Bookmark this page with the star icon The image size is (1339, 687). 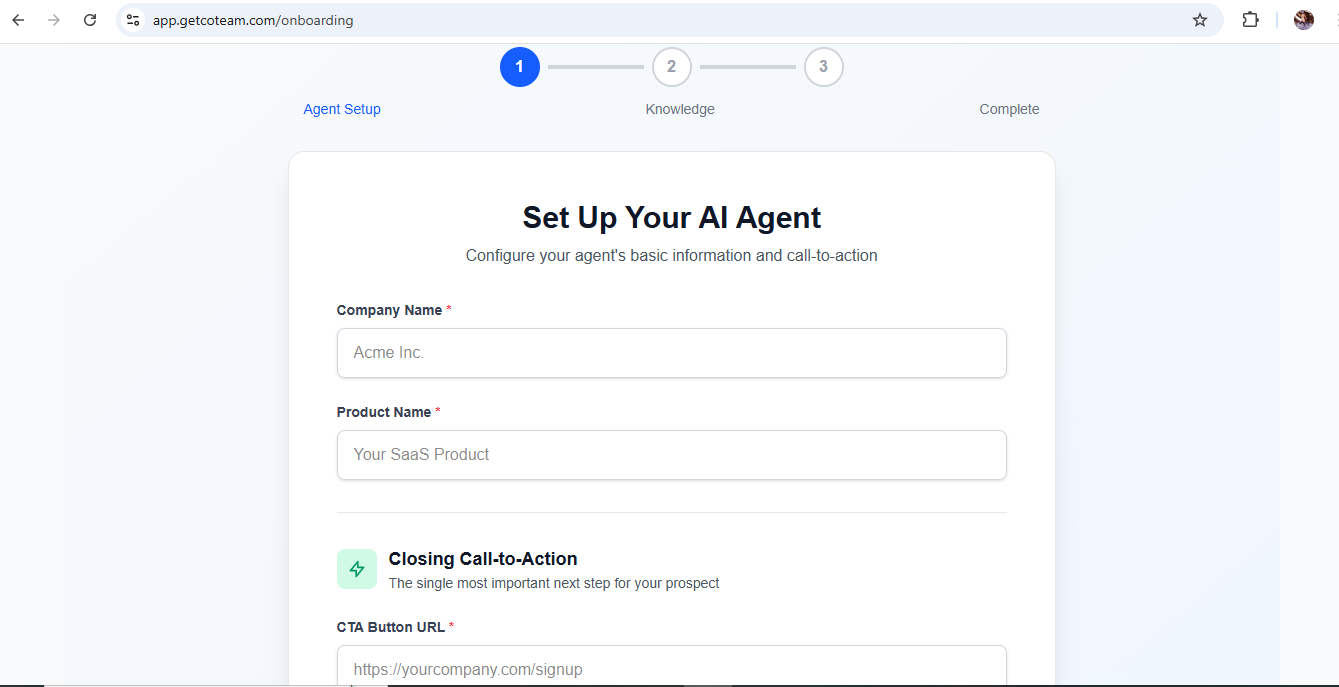coord(1200,20)
